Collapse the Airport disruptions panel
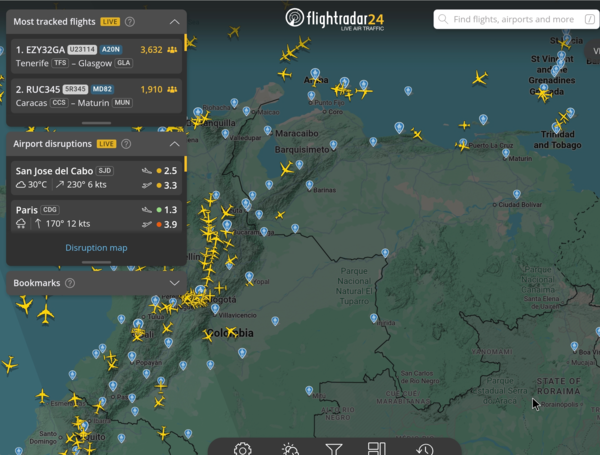 (x=174, y=144)
